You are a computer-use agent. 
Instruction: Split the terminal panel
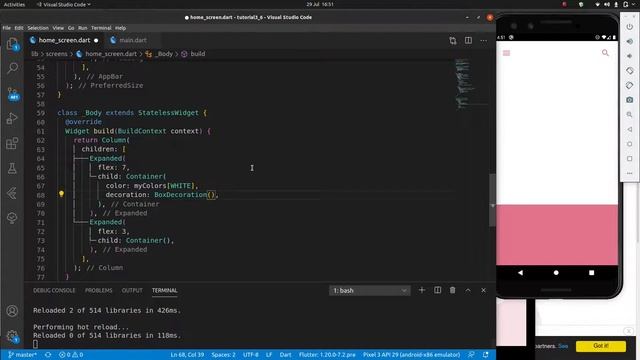[x=437, y=290]
